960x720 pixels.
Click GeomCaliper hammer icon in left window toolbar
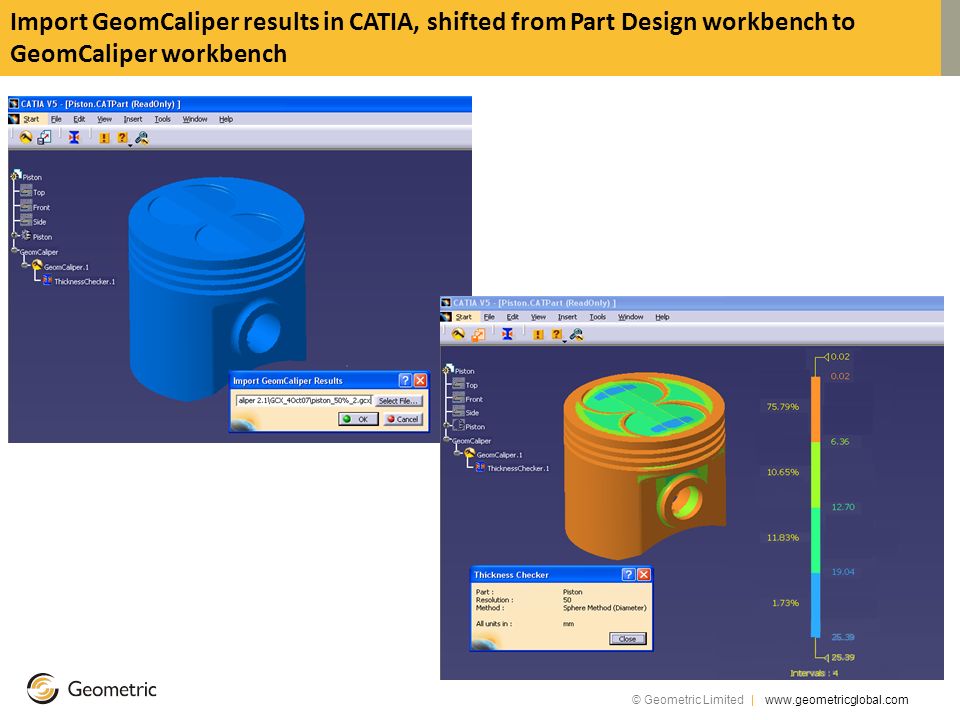coord(26,137)
